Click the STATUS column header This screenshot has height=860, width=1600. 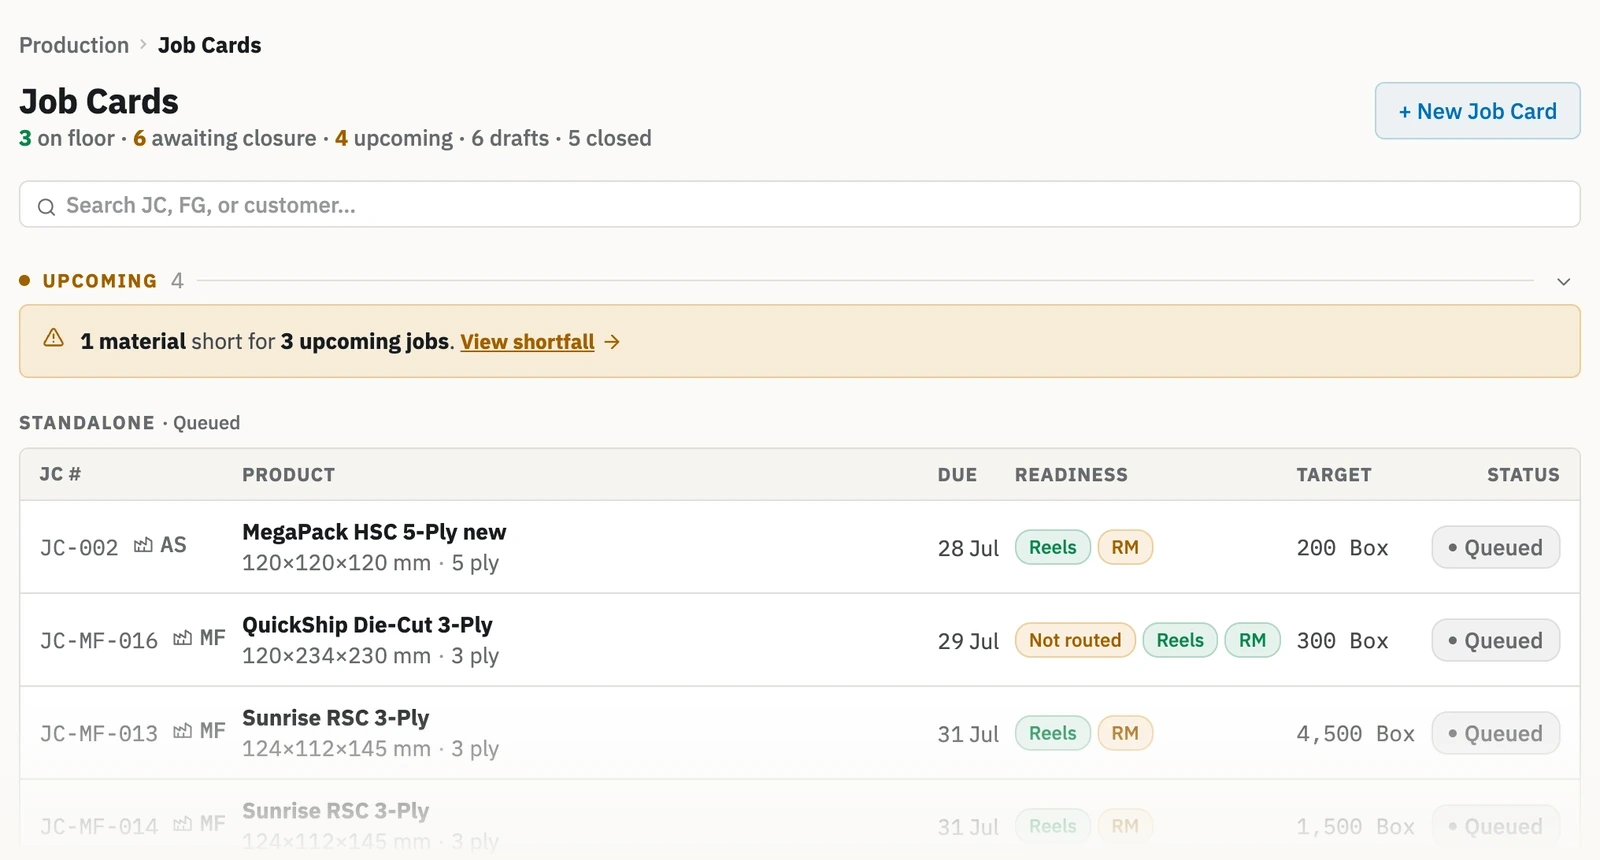tap(1523, 474)
